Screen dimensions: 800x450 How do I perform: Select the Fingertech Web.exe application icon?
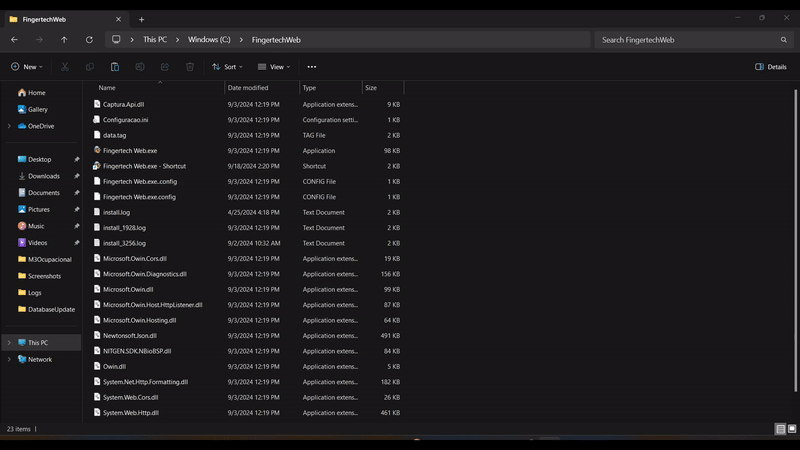pyautogui.click(x=97, y=151)
